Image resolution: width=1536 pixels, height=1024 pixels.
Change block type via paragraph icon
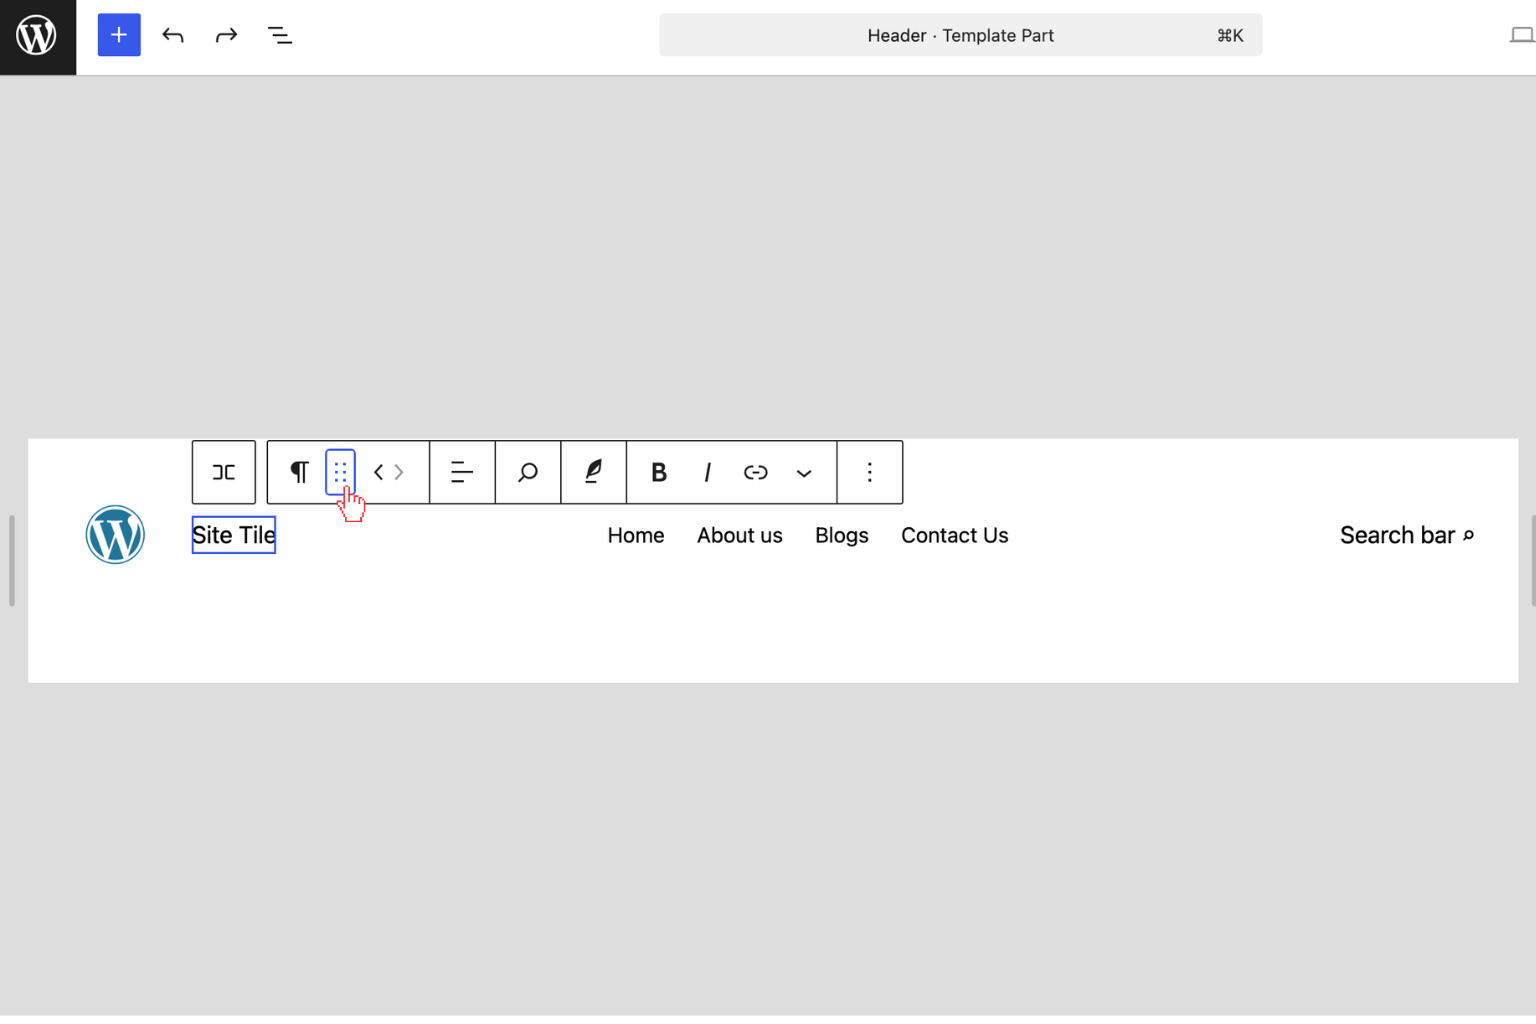[299, 472]
